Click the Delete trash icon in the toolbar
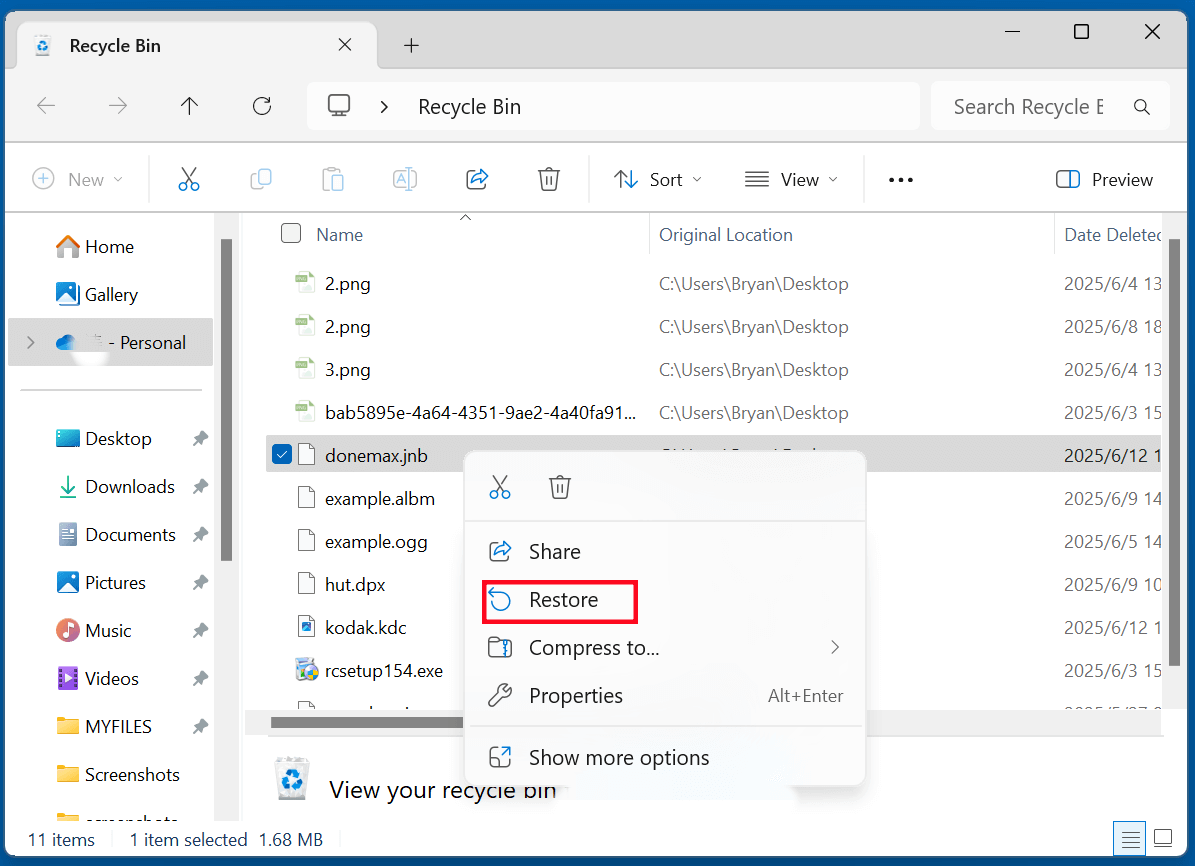Viewport: 1195px width, 866px height. [x=548, y=179]
